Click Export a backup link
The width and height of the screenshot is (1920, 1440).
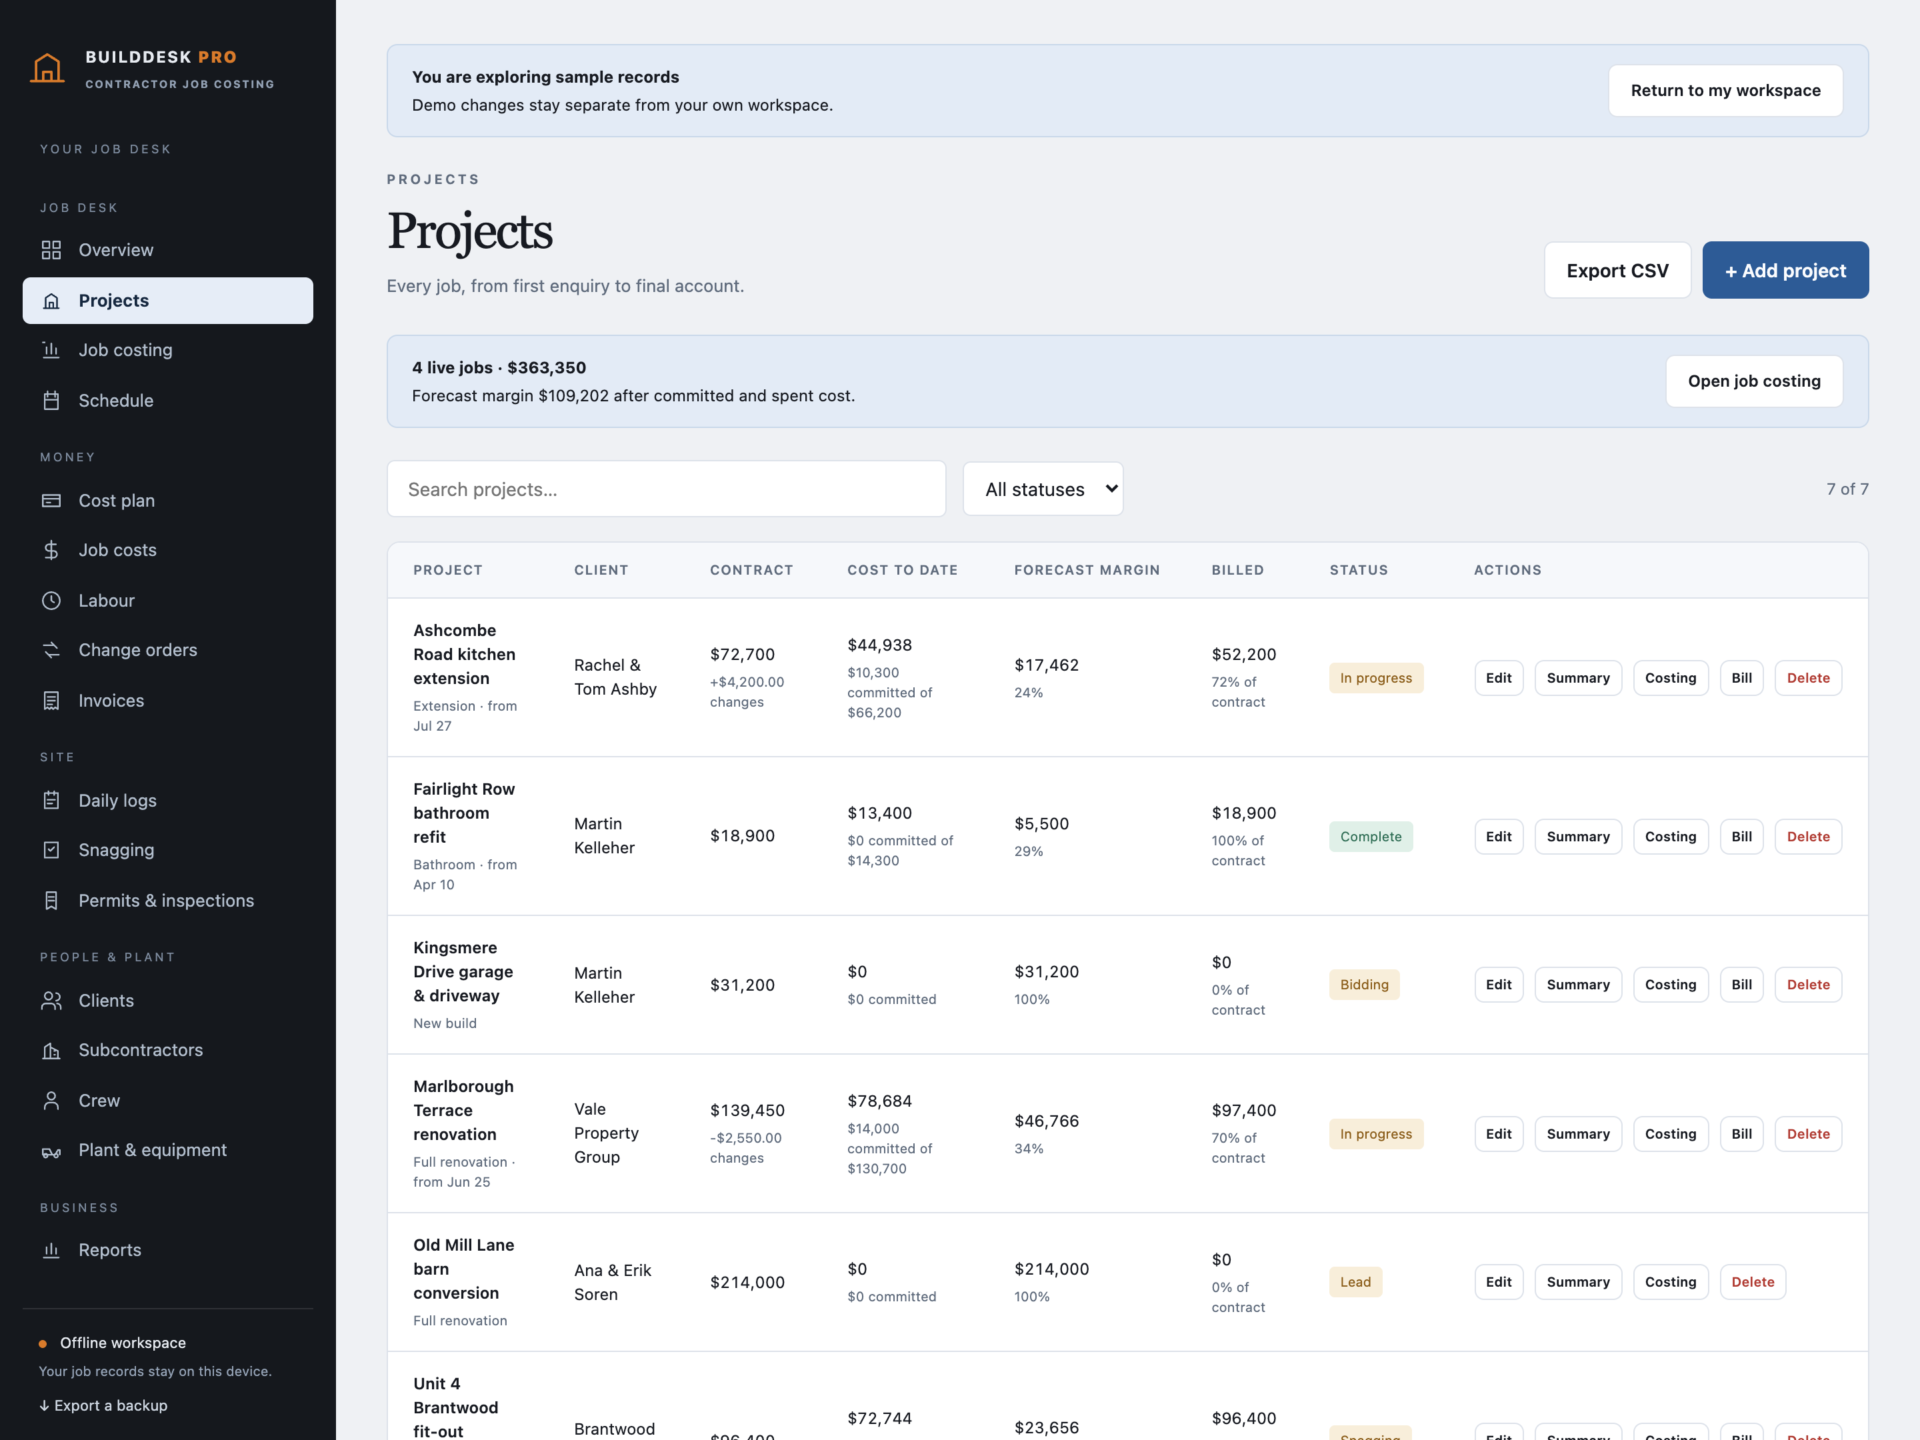[x=103, y=1405]
